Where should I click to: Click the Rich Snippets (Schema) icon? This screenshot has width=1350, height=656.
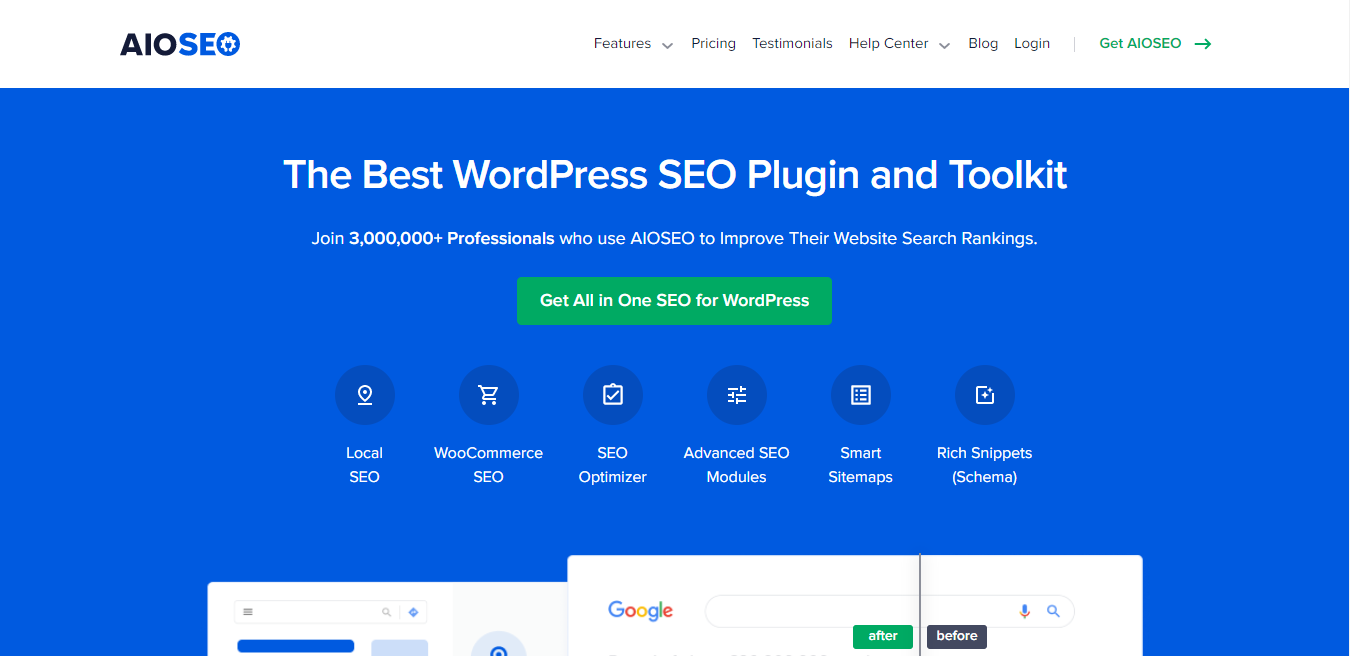pos(985,395)
